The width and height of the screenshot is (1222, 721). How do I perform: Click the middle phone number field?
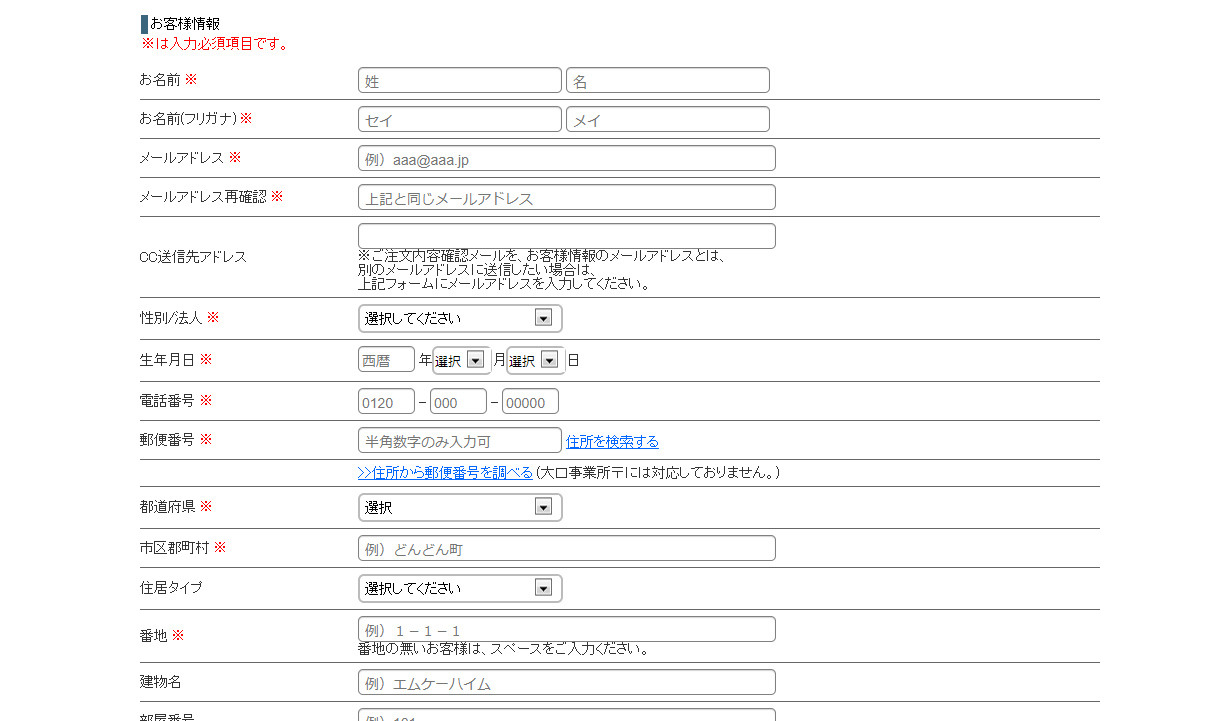(x=458, y=402)
